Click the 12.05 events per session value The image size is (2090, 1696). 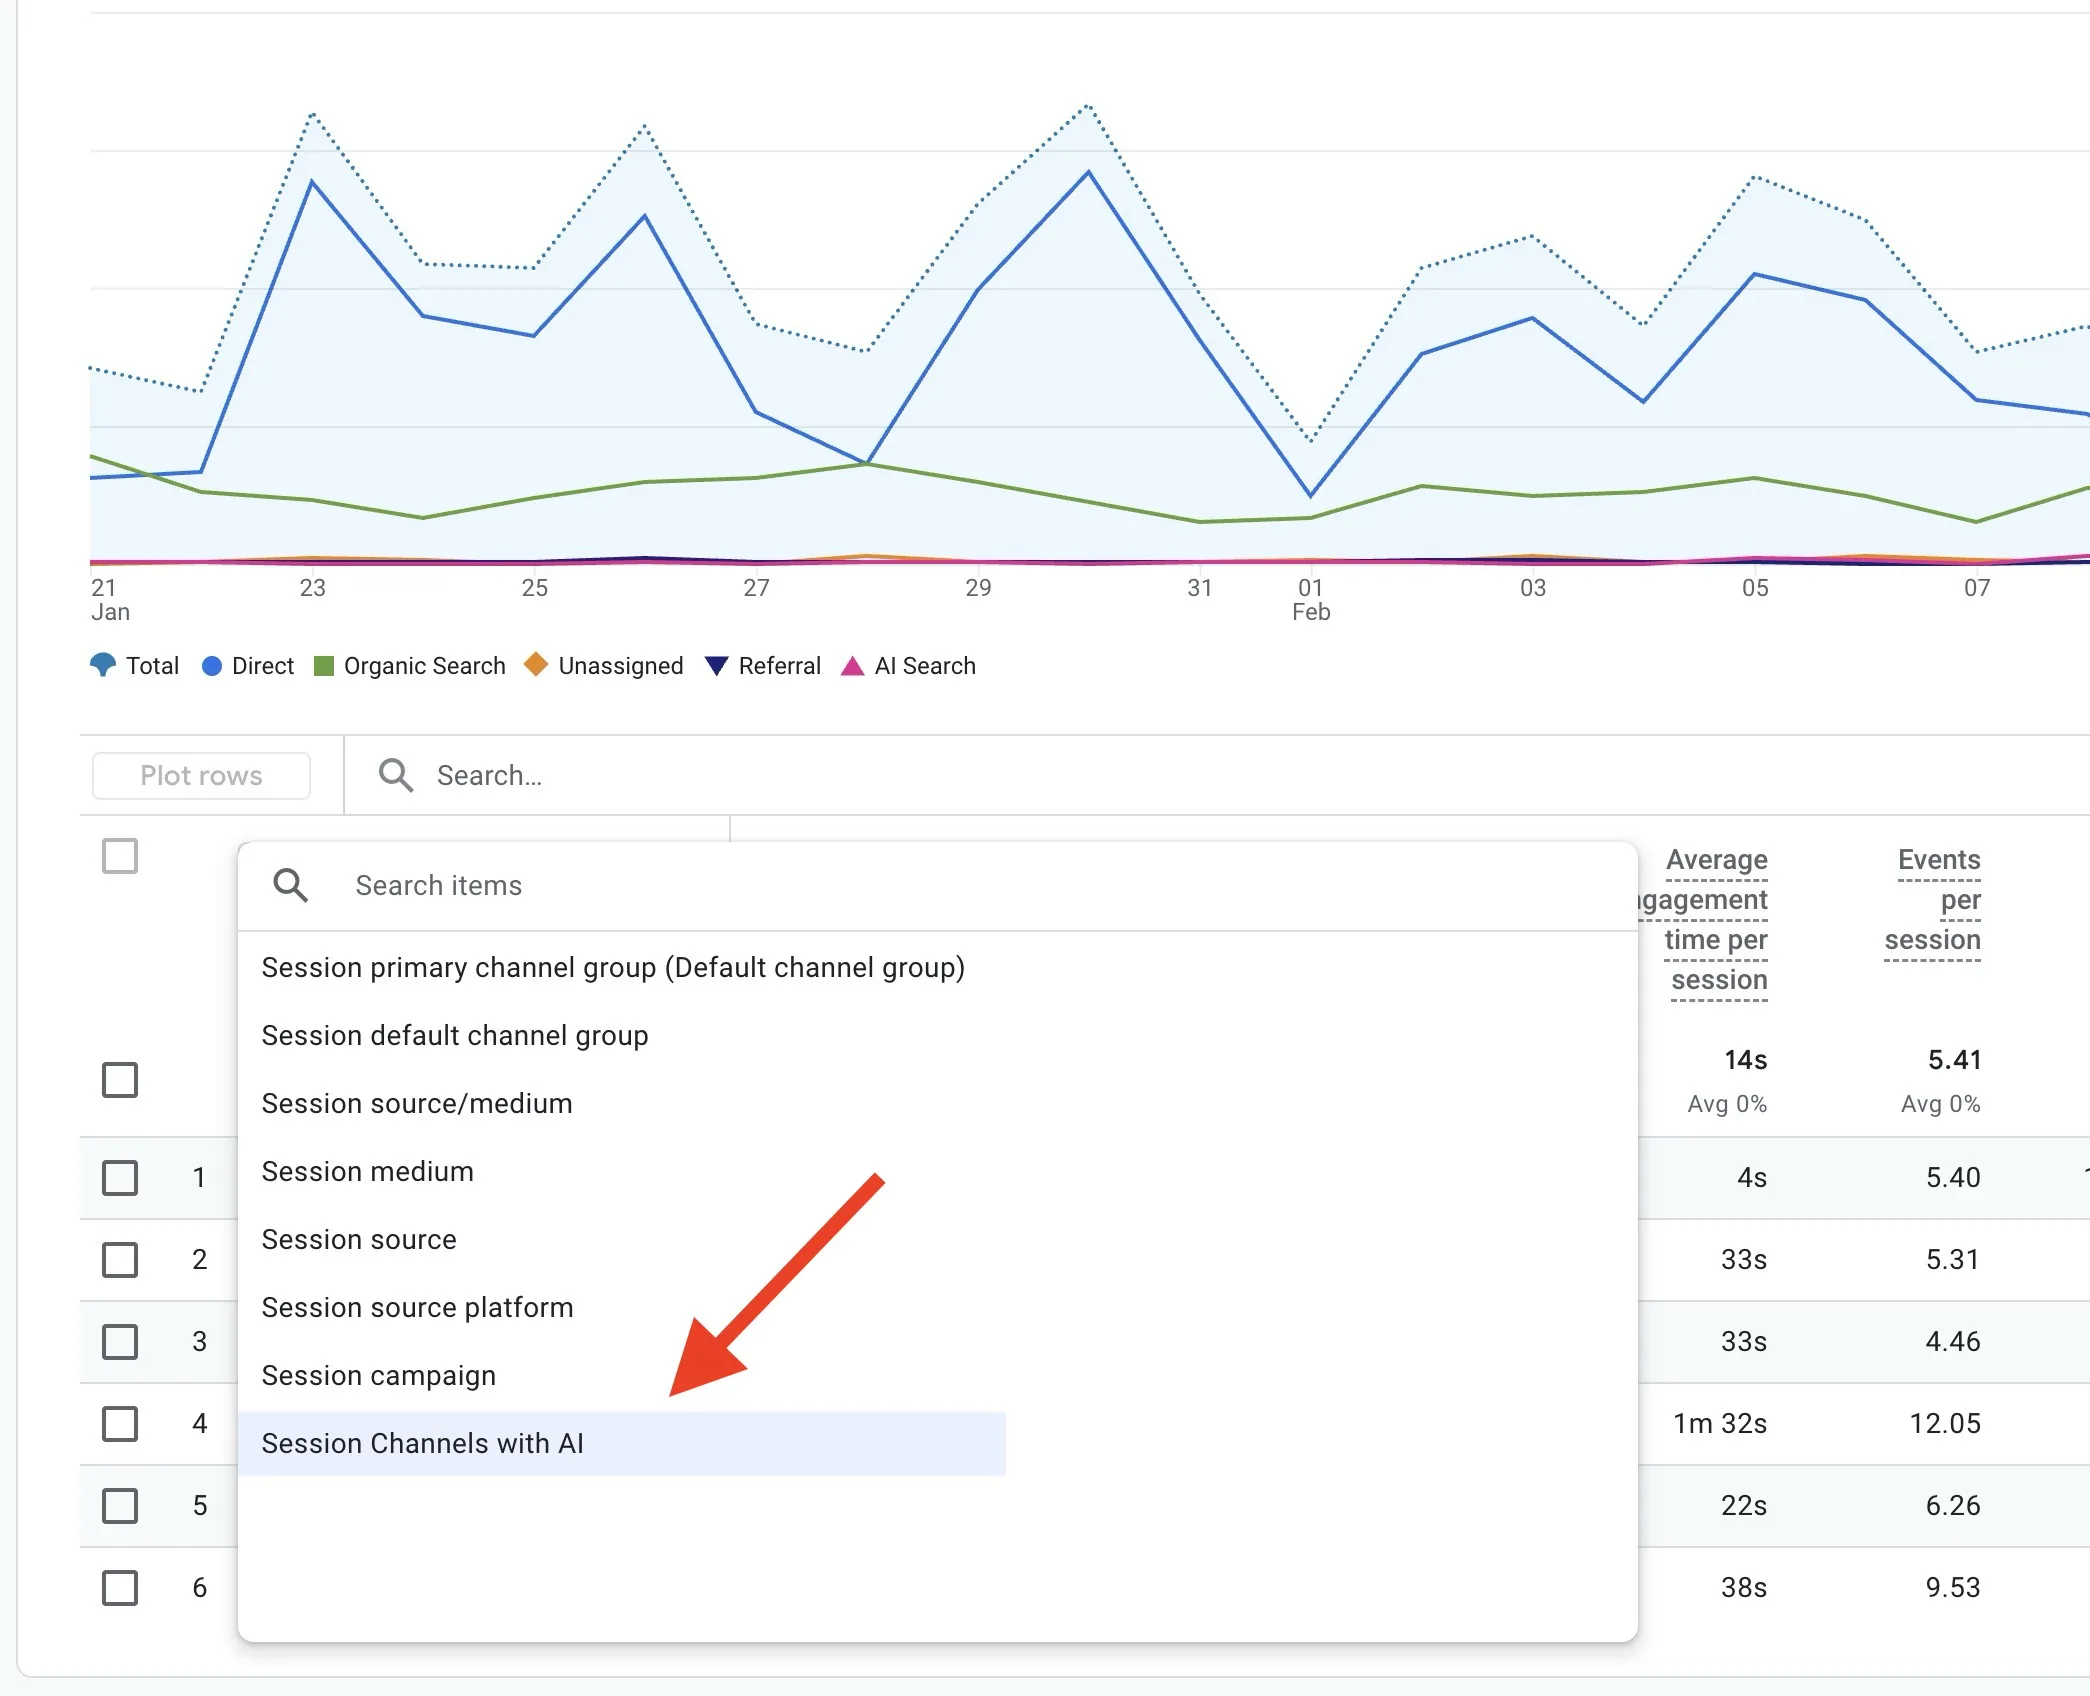[x=1946, y=1424]
